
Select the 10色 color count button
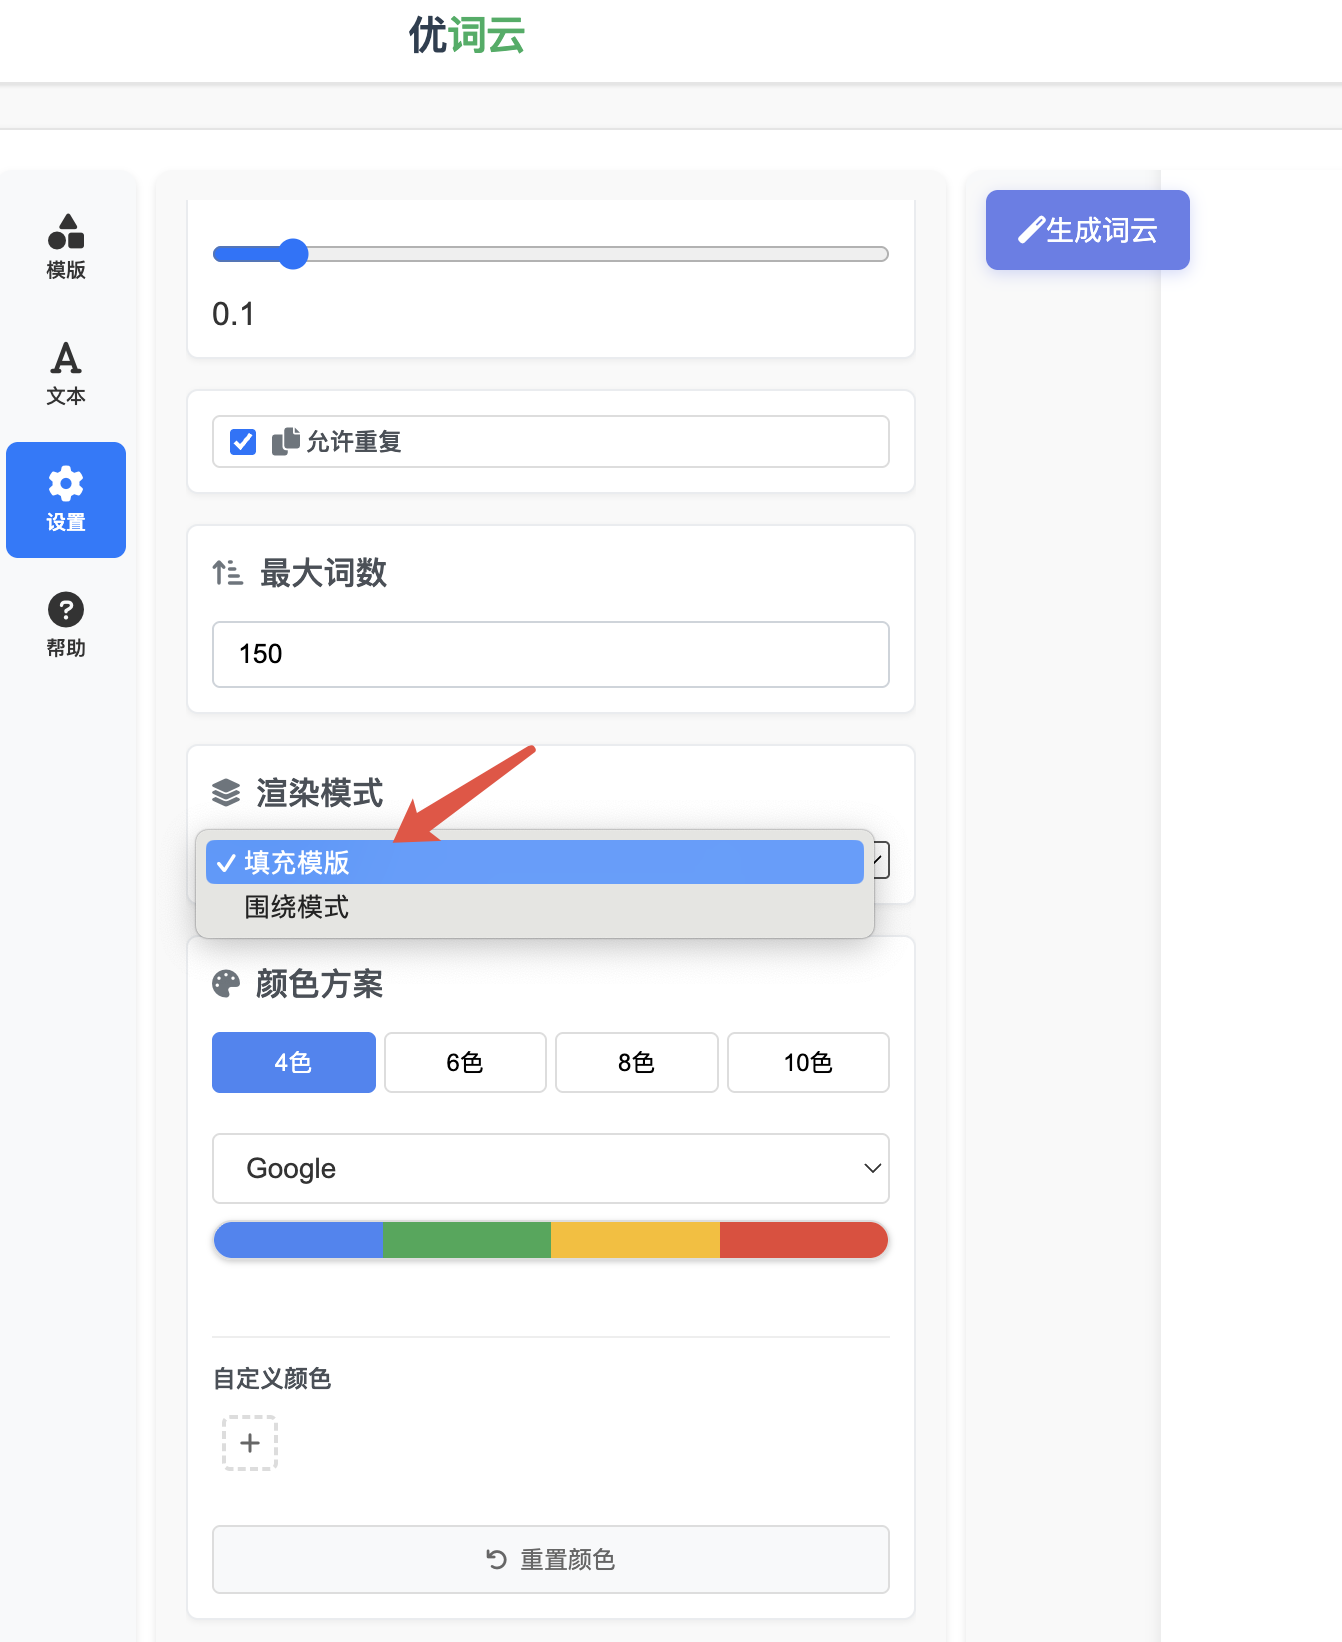[808, 1062]
